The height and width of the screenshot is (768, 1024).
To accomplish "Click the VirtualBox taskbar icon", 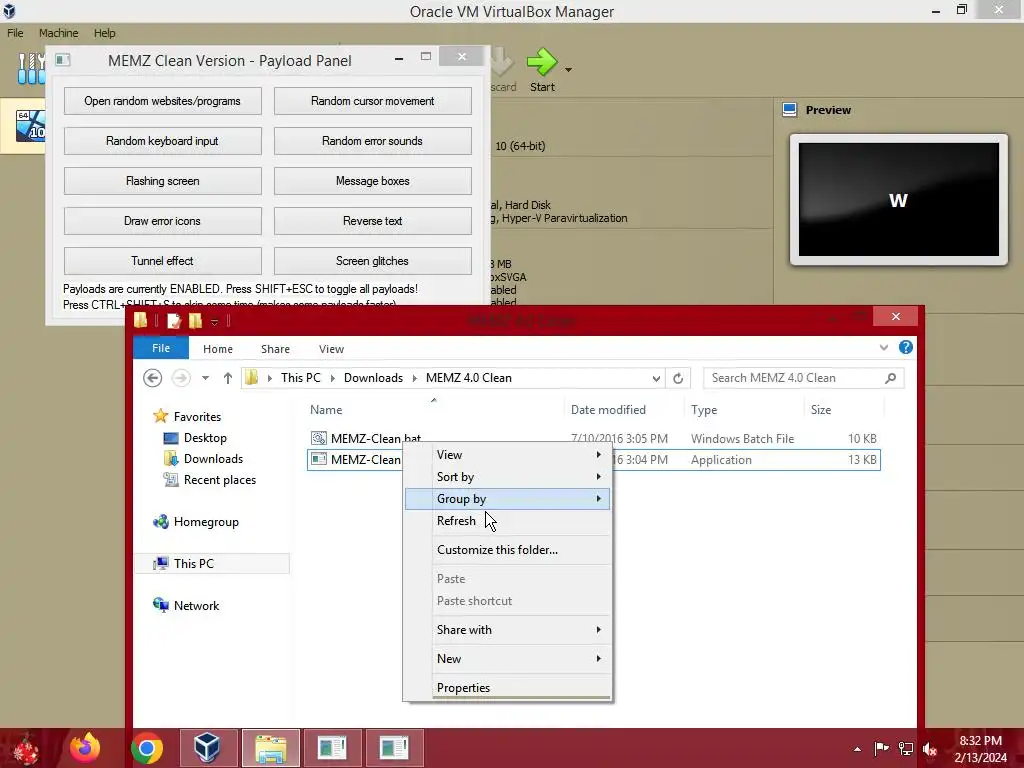I will pos(207,748).
